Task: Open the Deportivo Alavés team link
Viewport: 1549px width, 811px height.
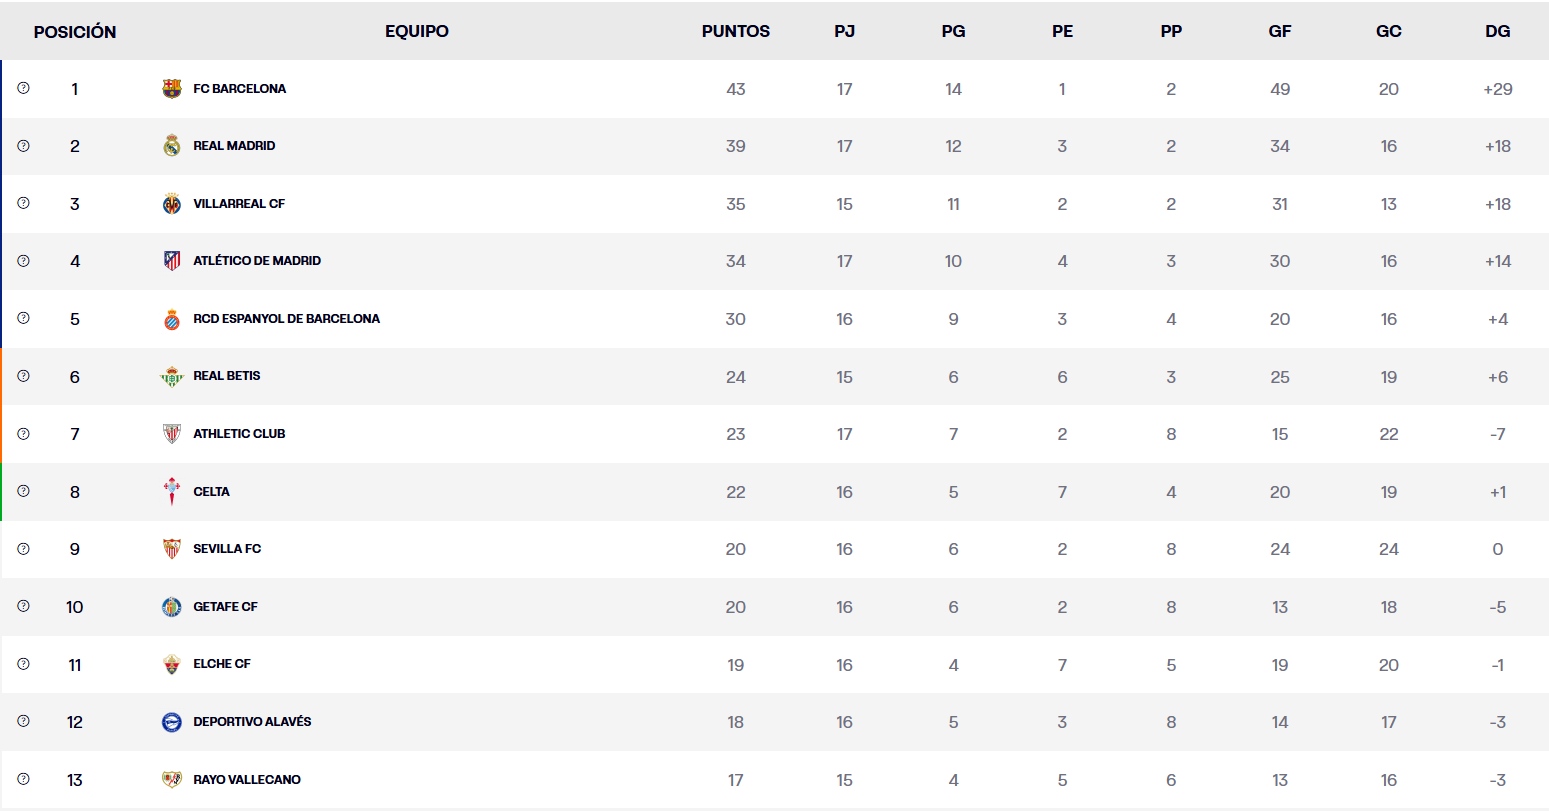Action: [x=252, y=722]
